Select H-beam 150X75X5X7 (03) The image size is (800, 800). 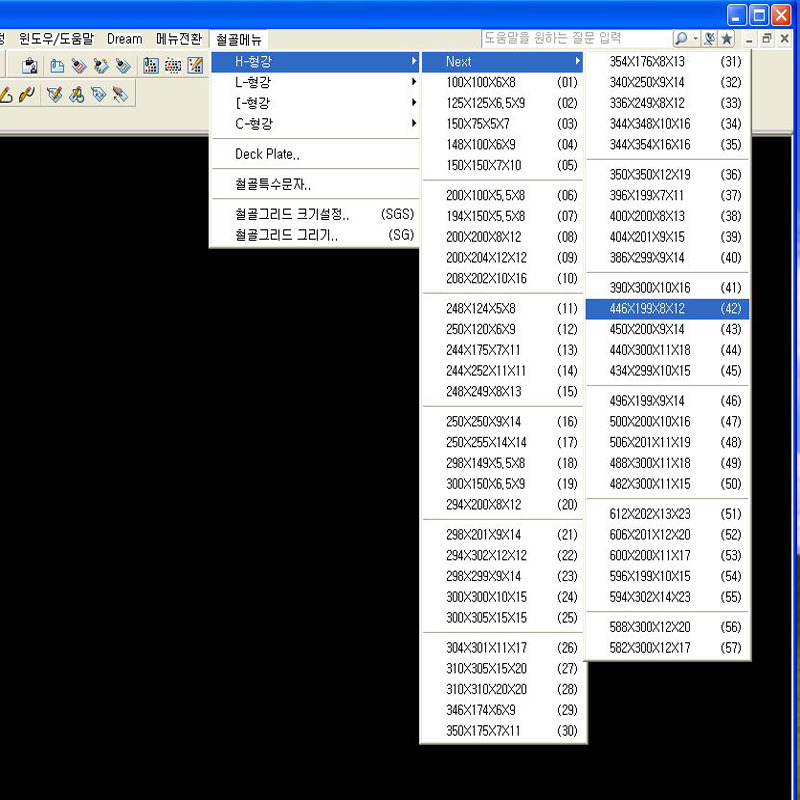pos(503,123)
